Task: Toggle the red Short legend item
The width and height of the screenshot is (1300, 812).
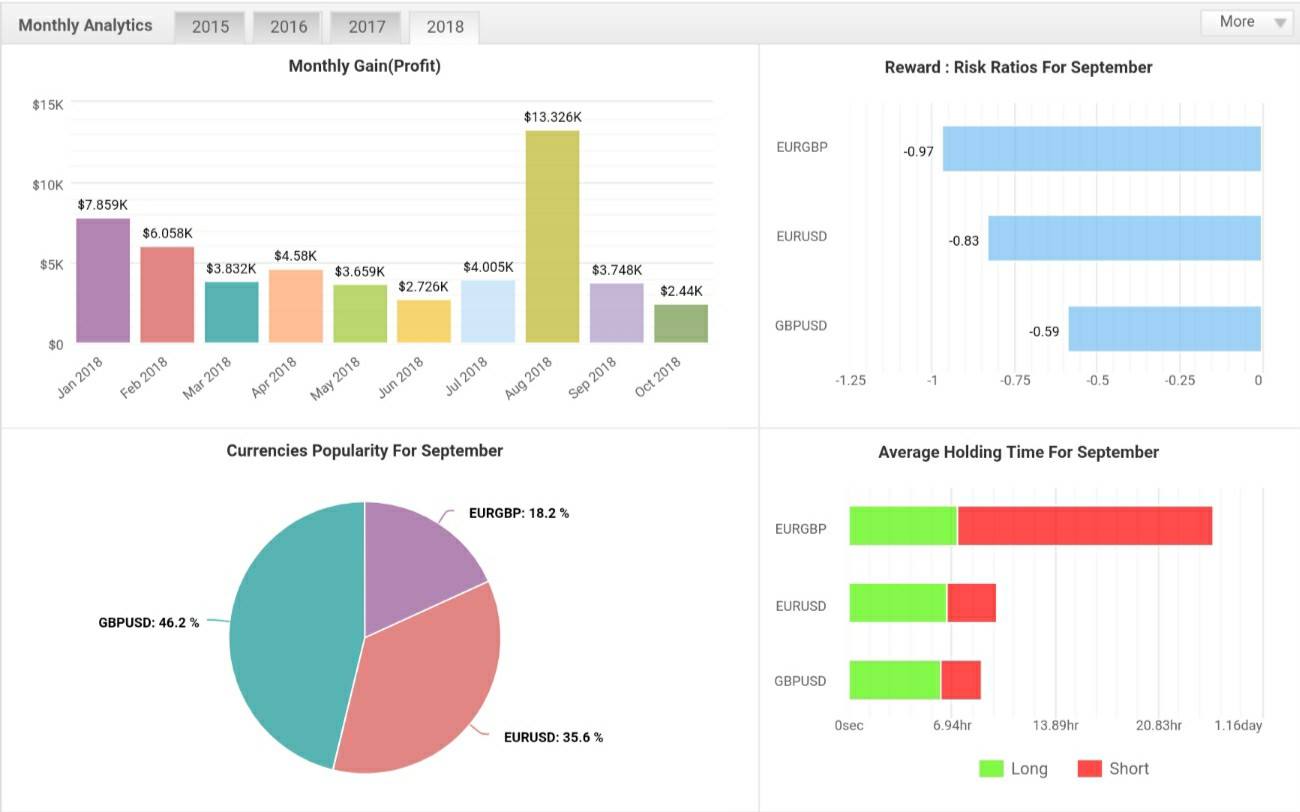Action: click(x=1113, y=768)
